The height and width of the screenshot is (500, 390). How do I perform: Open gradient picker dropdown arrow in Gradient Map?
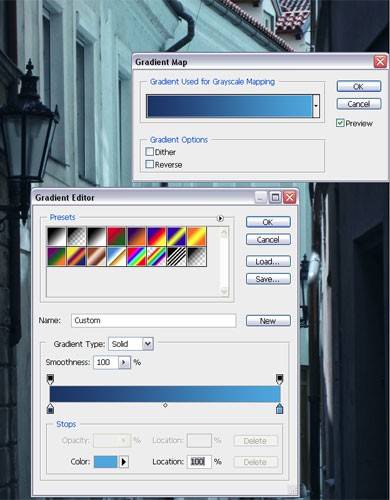[316, 106]
